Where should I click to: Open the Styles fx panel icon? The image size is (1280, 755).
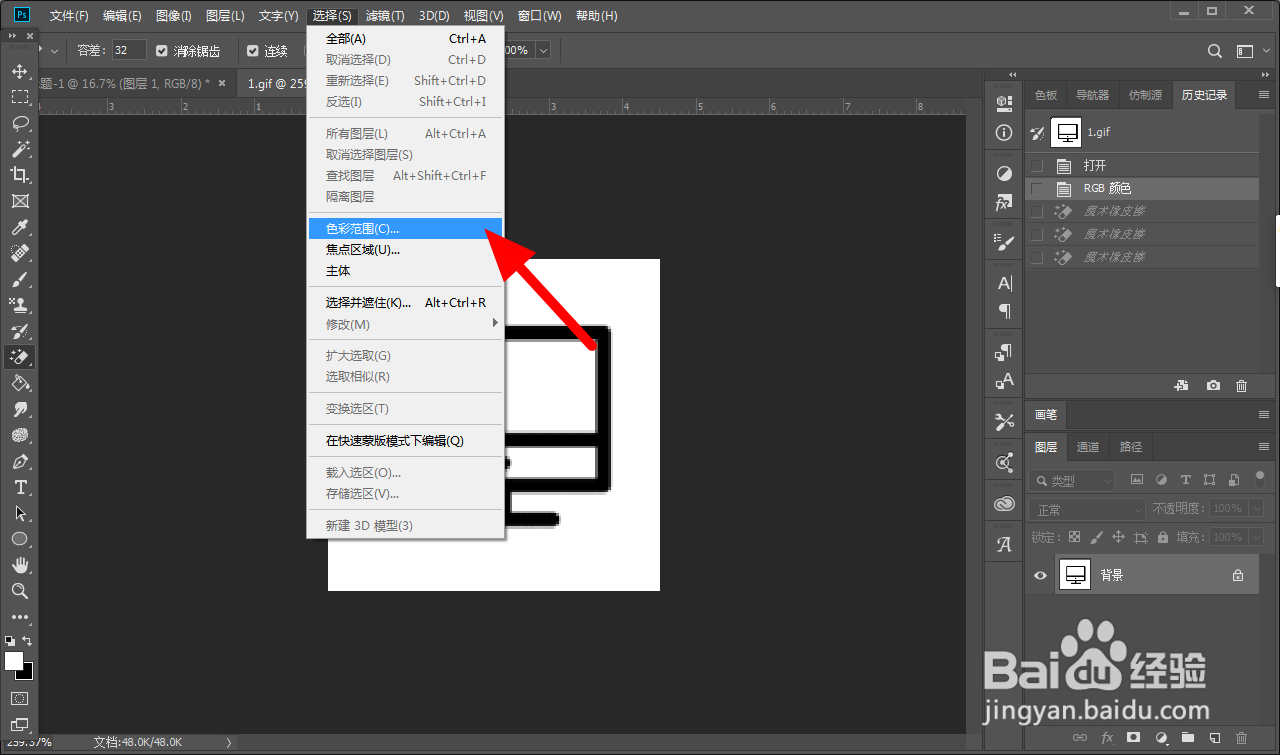point(1005,202)
